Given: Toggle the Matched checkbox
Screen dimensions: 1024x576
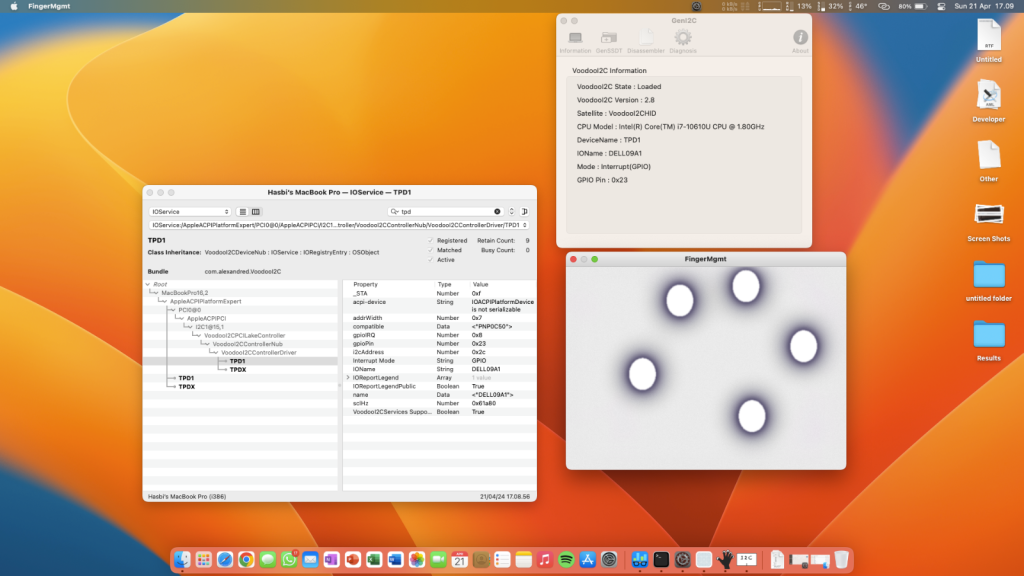Looking at the screenshot, I should tap(430, 250).
